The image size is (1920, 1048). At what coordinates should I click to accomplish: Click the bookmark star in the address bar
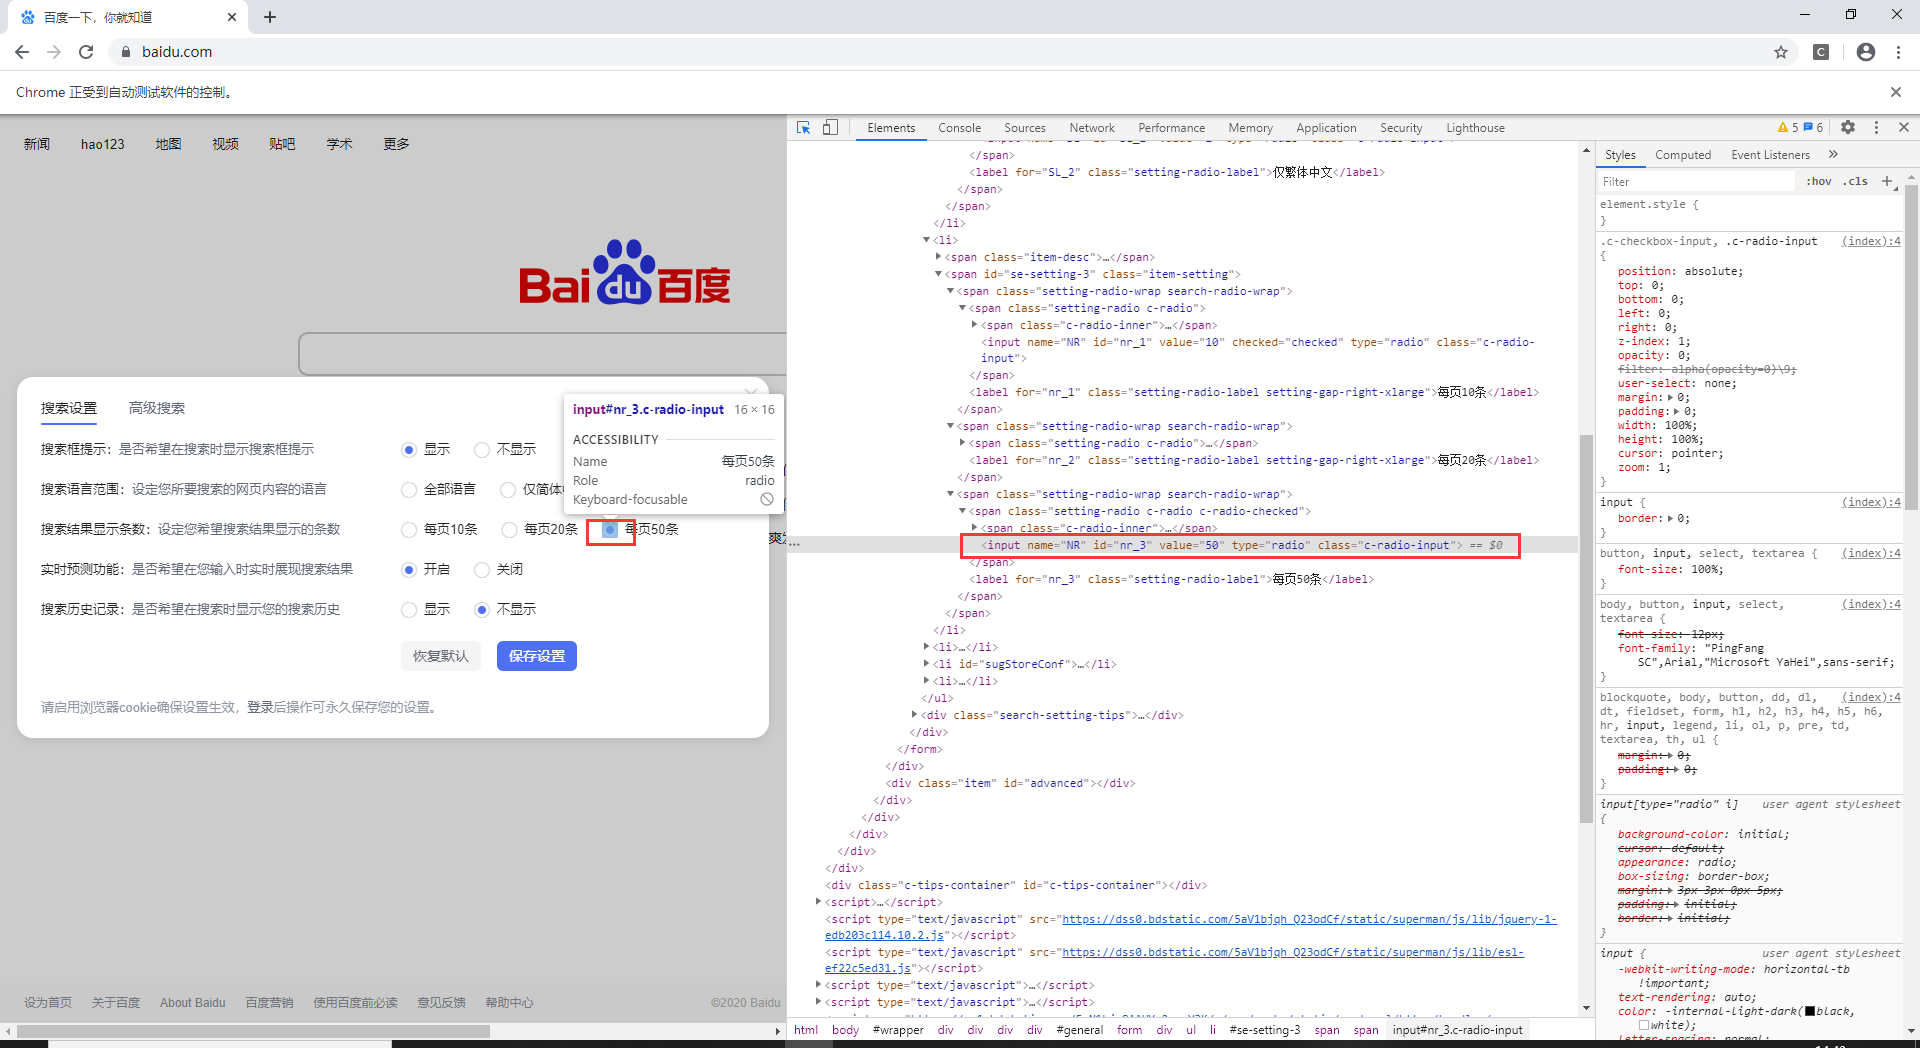(x=1780, y=52)
